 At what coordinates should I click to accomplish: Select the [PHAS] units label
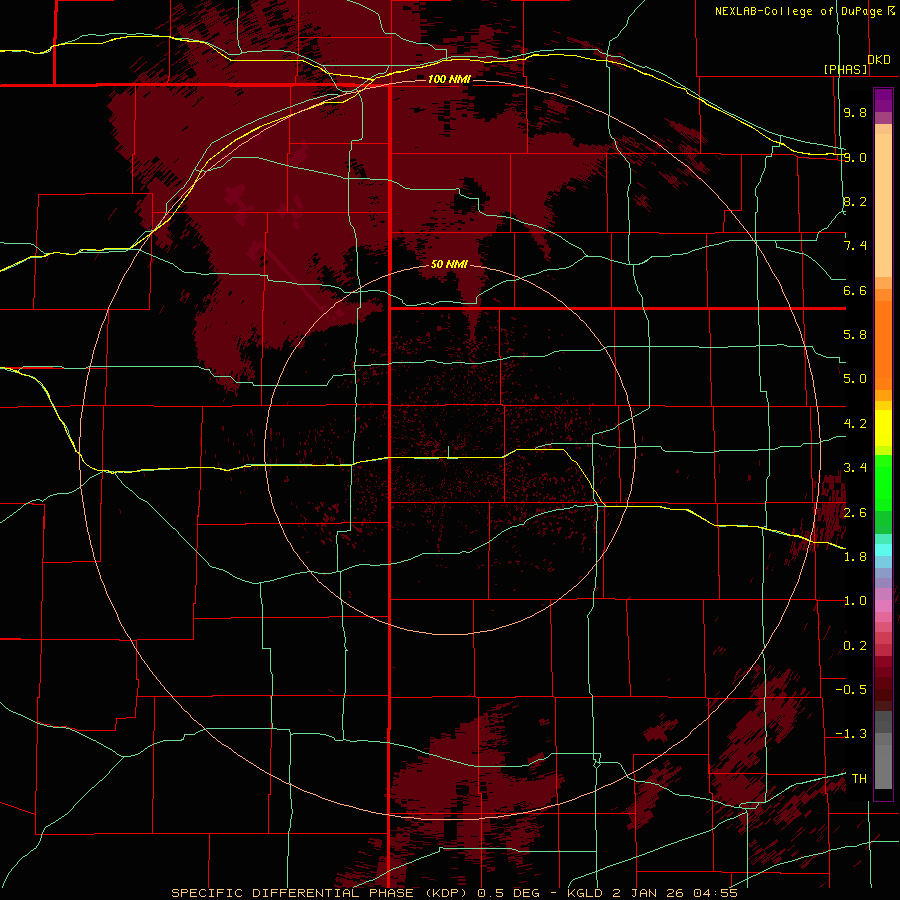(845, 69)
